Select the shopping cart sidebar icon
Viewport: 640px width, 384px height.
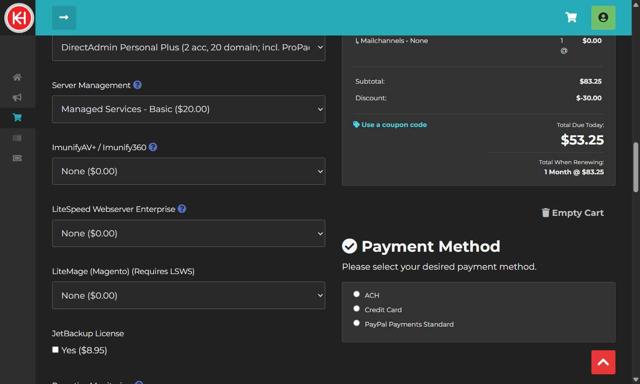(17, 118)
